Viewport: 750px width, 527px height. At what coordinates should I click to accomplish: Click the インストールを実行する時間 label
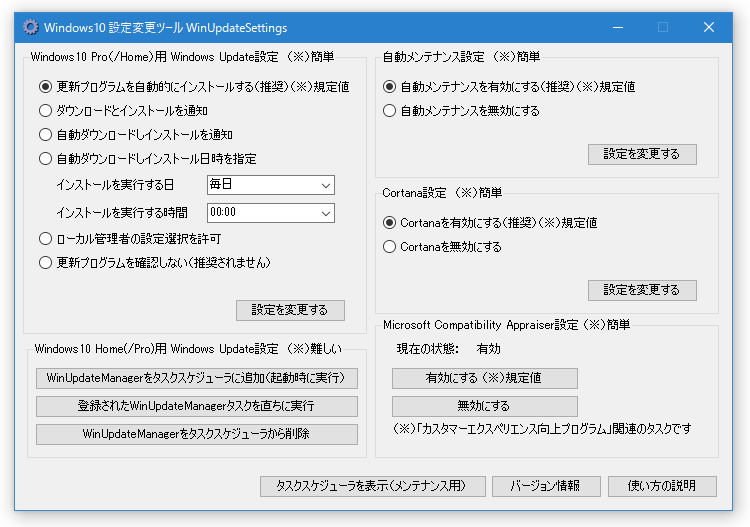click(x=122, y=213)
